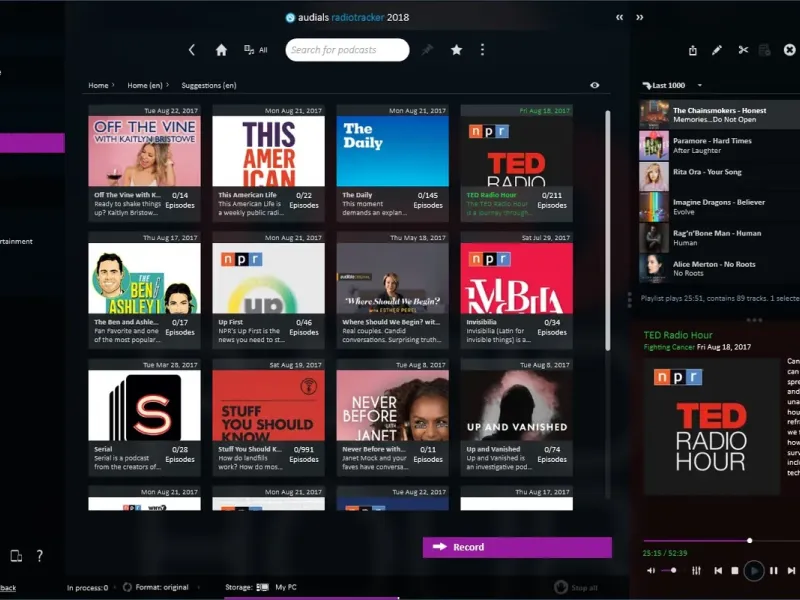
Task: Select Imagine Dragons - Believer track
Action: [719, 207]
